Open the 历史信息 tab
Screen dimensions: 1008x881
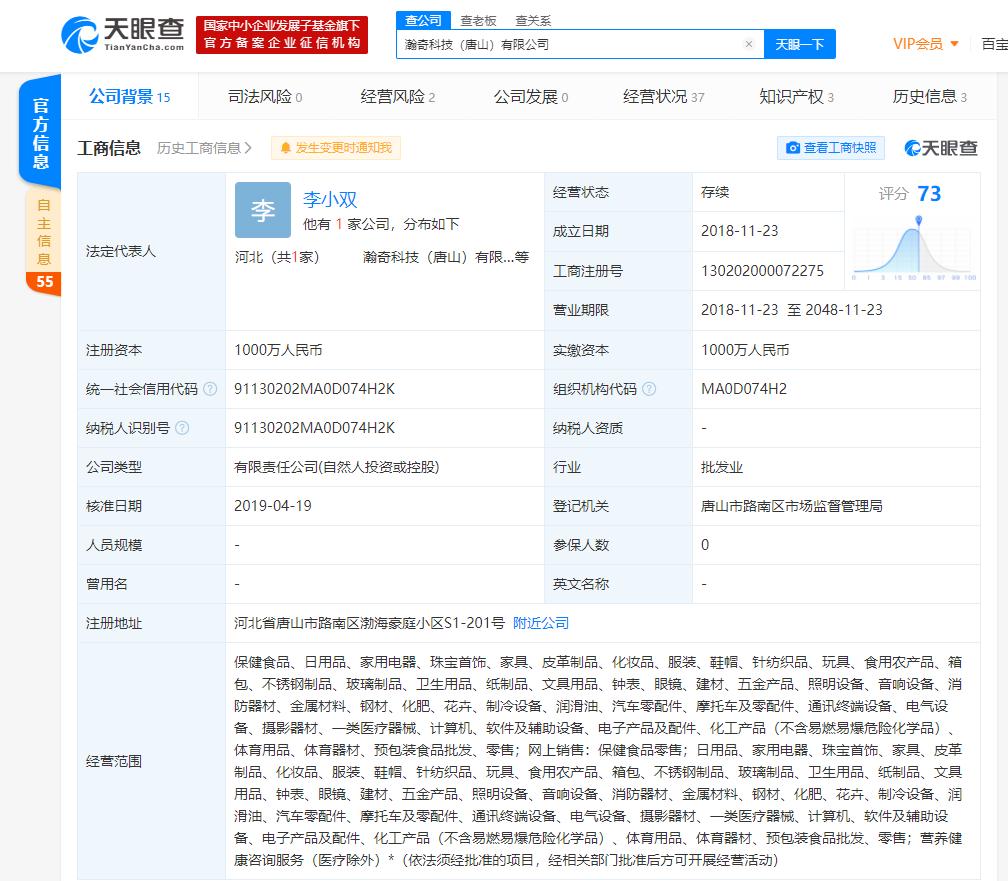tap(929, 96)
